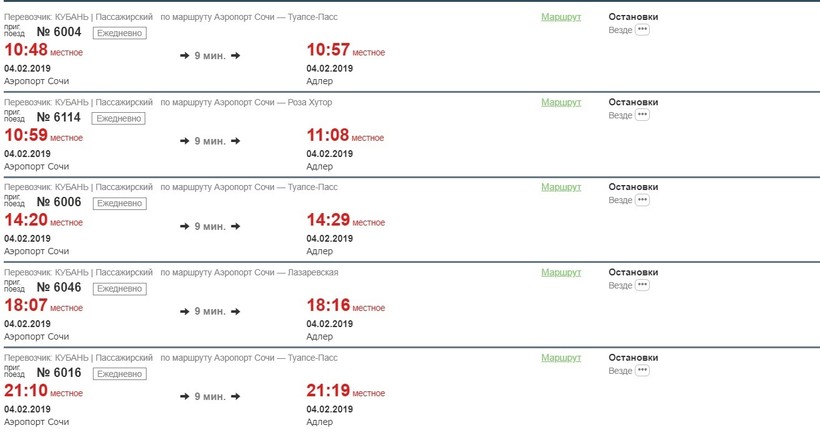Expand stops ellipsis for train 6006

point(642,200)
